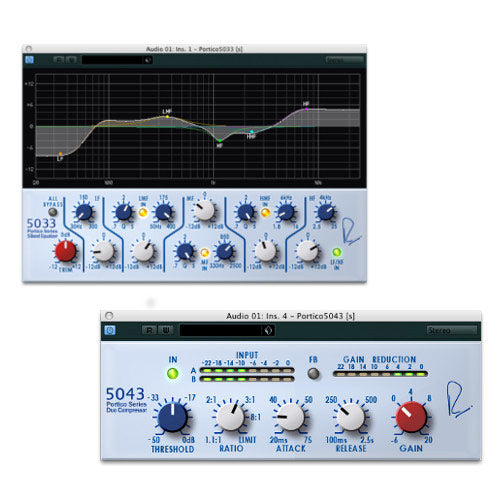The height and width of the screenshot is (500, 500).
Task: Open the Stereo dropdown in the Portico5043 window
Action: [x=452, y=330]
